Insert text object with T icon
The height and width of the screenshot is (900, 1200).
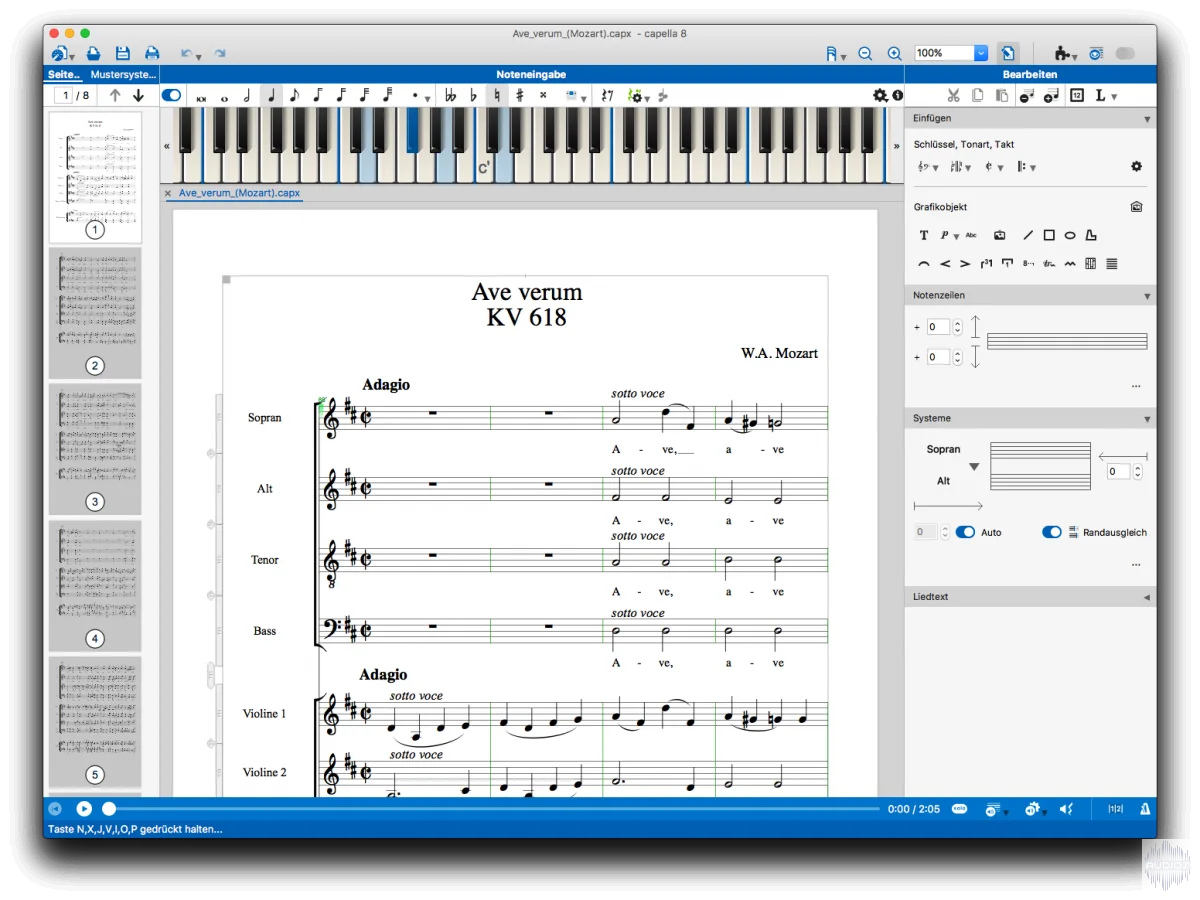[x=924, y=236]
